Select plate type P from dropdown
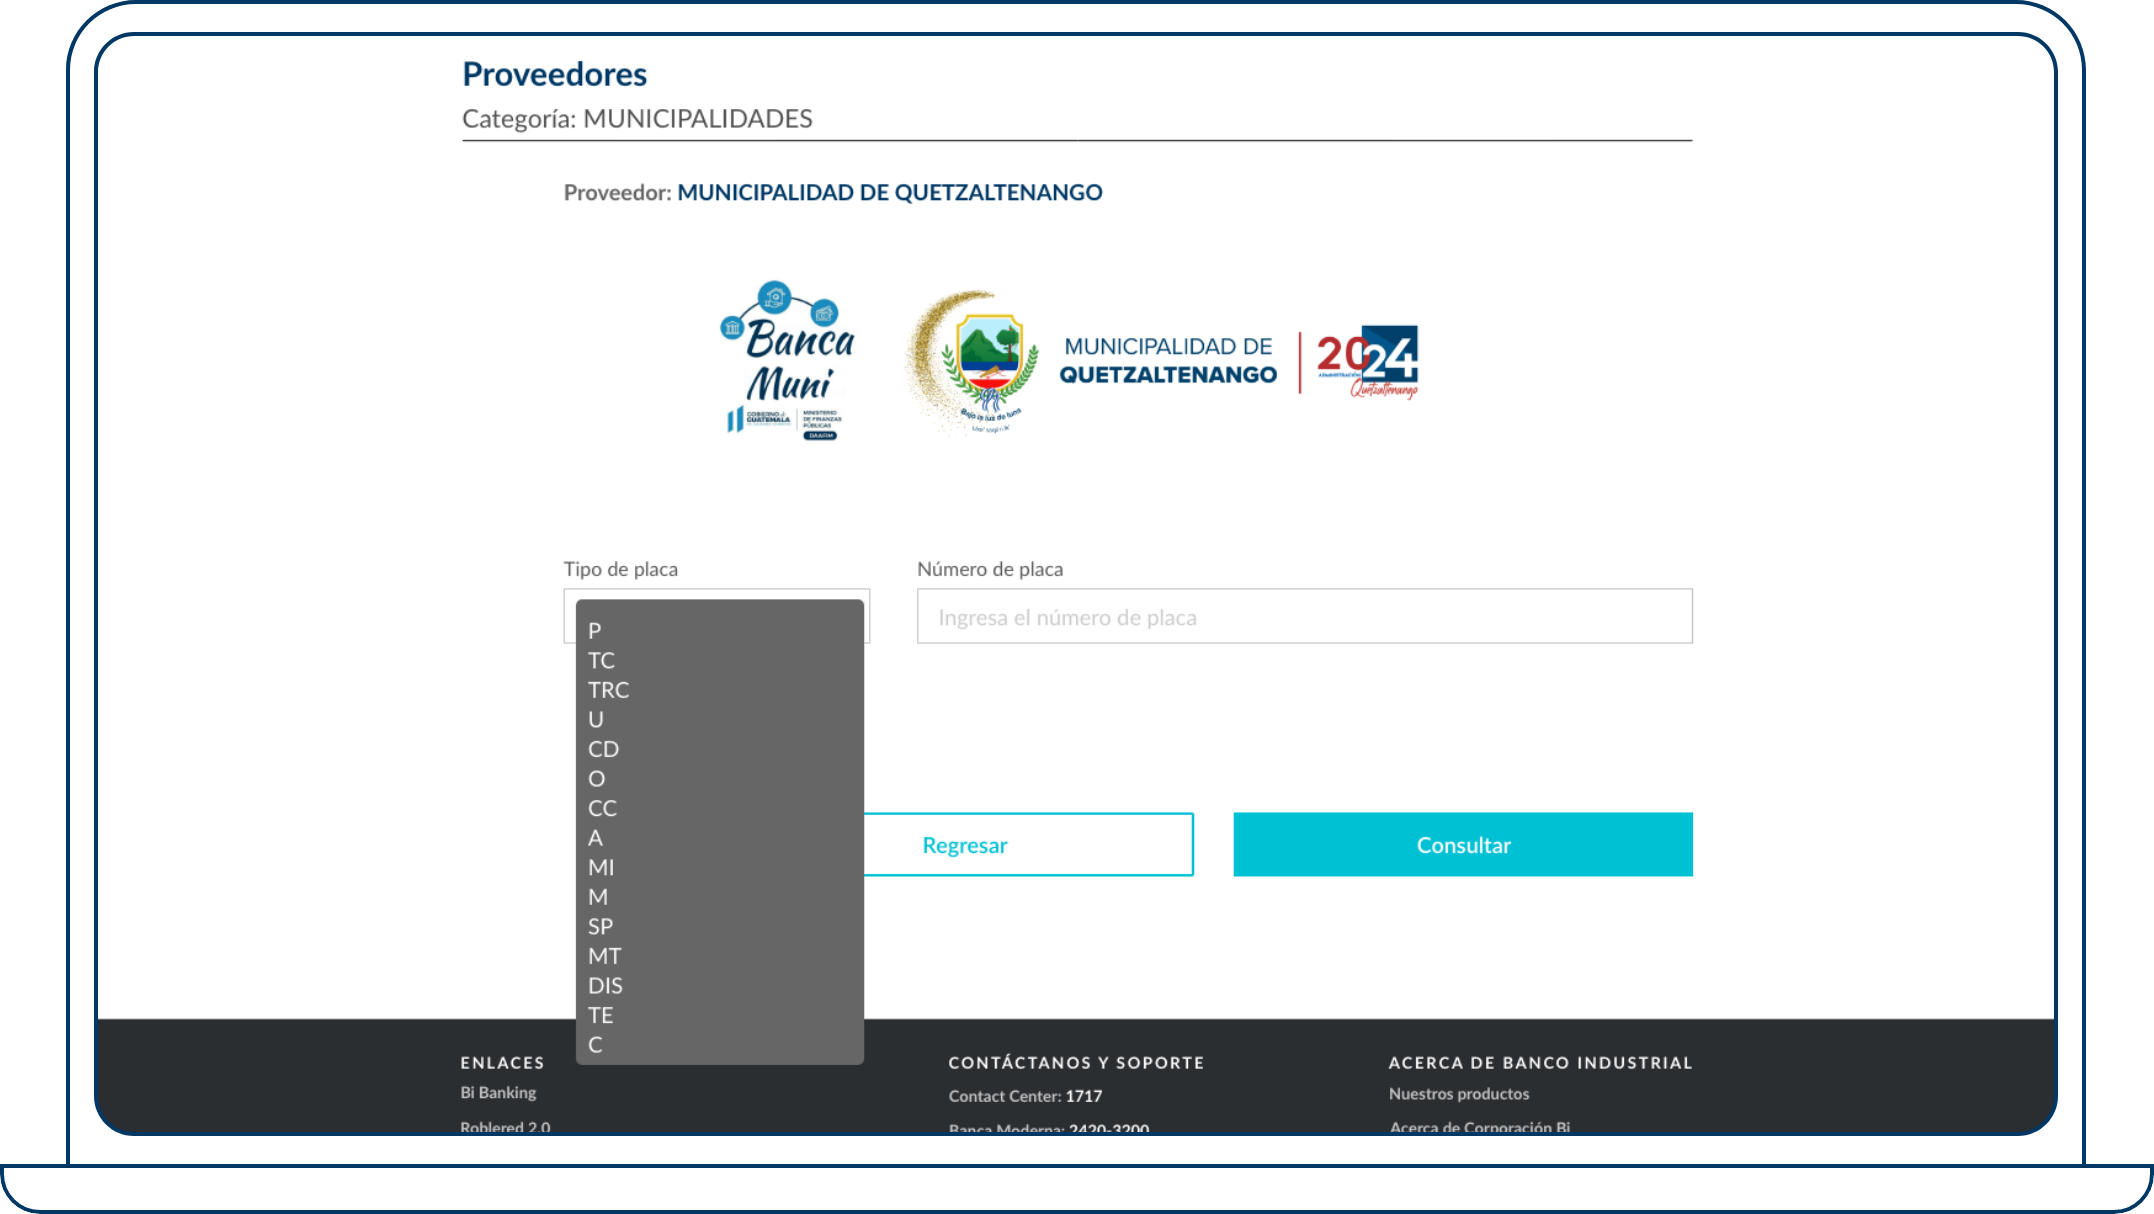 tap(719, 631)
